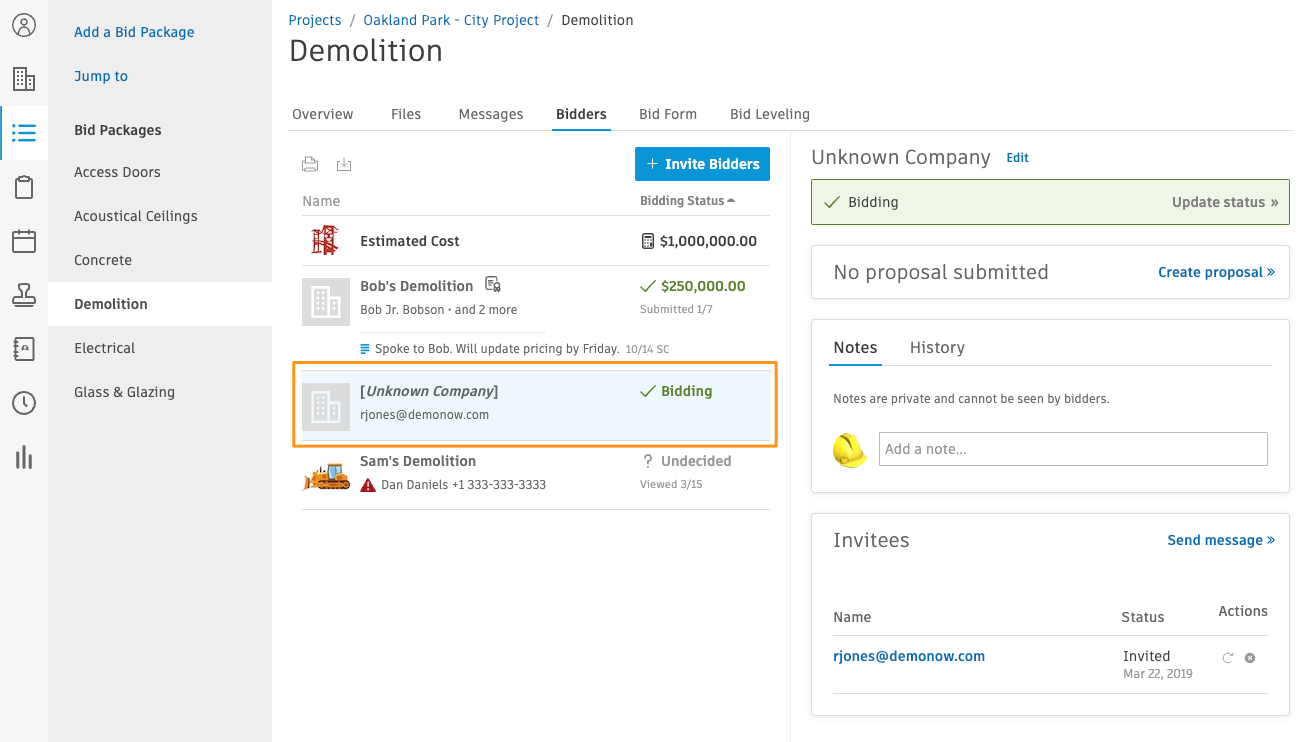This screenshot has width=1308, height=742.
Task: Click the warning icon beside Dan Daniels
Action: pyautogui.click(x=370, y=485)
